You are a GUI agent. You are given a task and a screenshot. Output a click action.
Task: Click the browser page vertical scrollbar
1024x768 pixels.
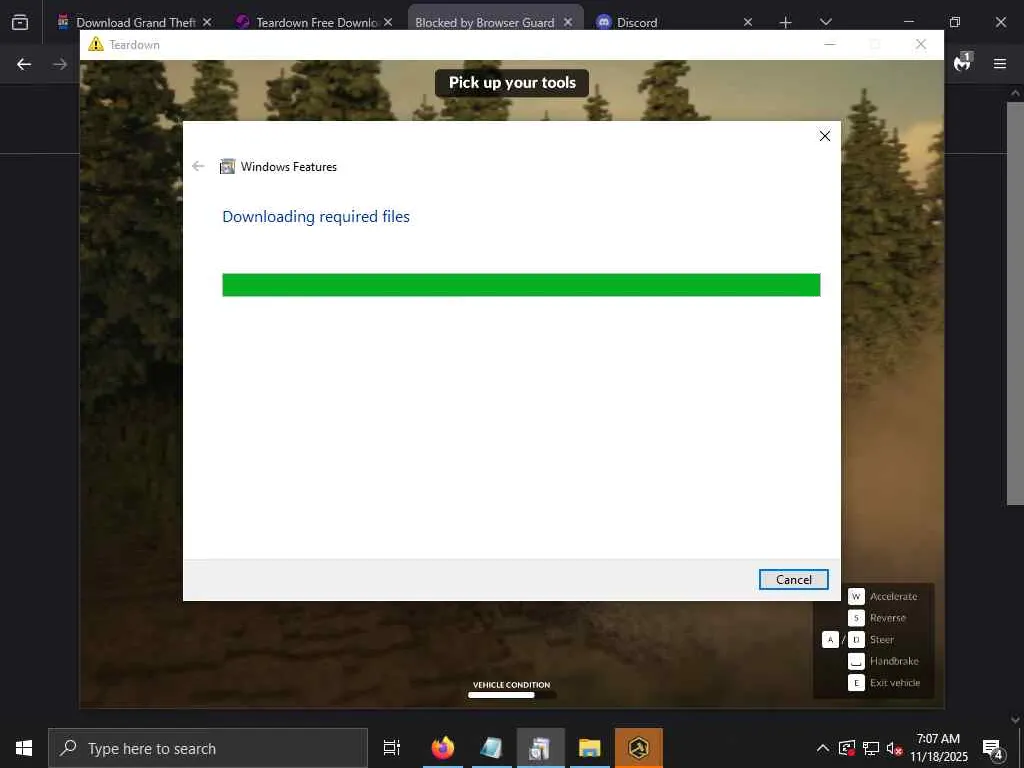[1015, 304]
